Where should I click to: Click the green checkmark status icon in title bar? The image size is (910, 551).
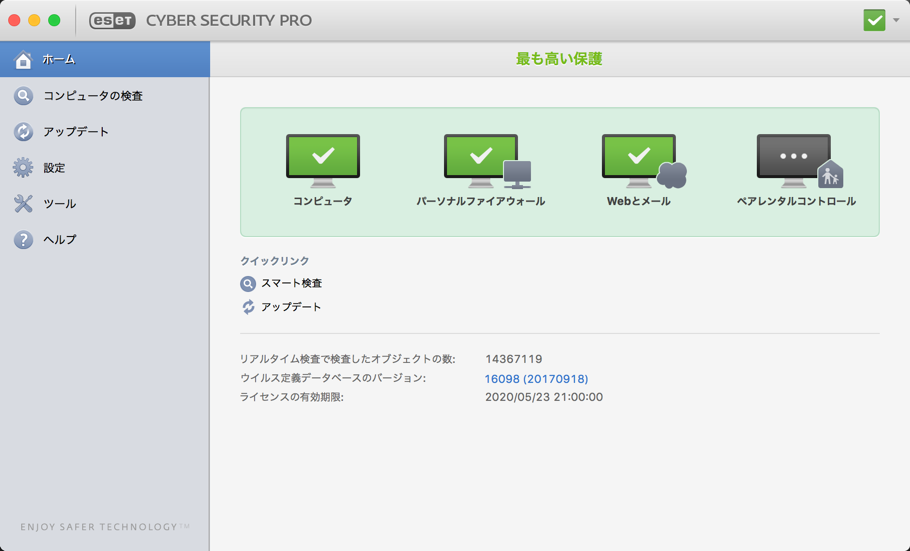click(874, 20)
